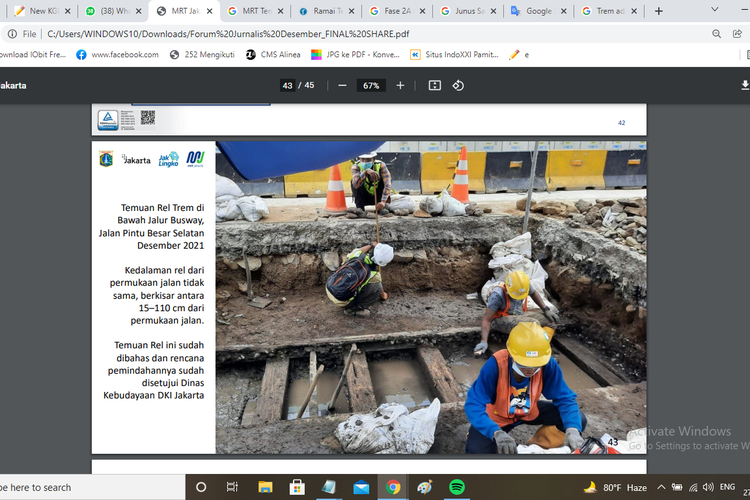Open the www.facebook.com bookmark
The height and width of the screenshot is (500, 750).
pyautogui.click(x=117, y=55)
